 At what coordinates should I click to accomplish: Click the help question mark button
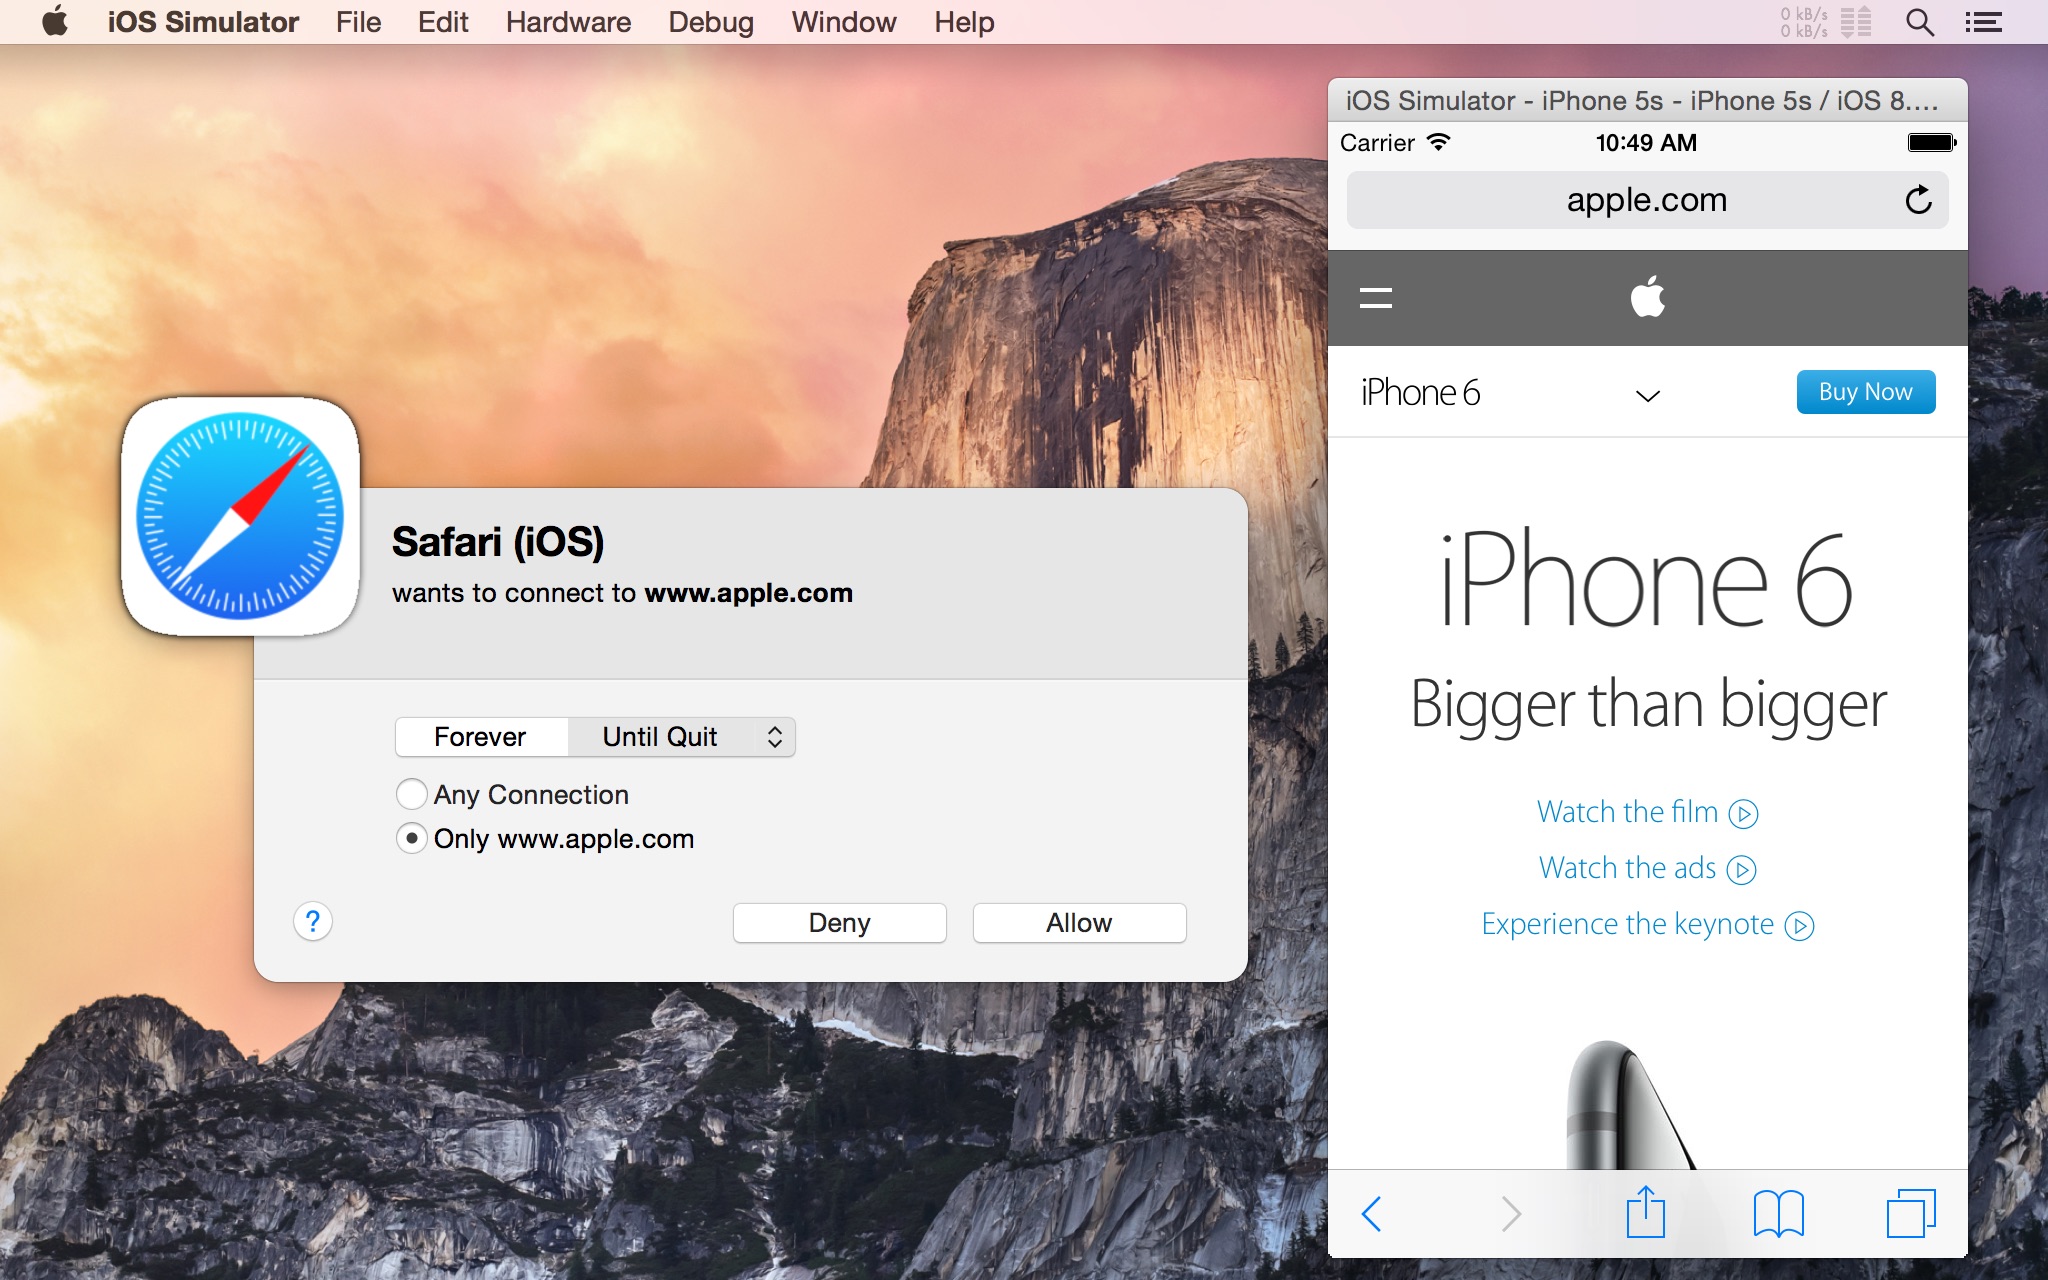[x=313, y=920]
